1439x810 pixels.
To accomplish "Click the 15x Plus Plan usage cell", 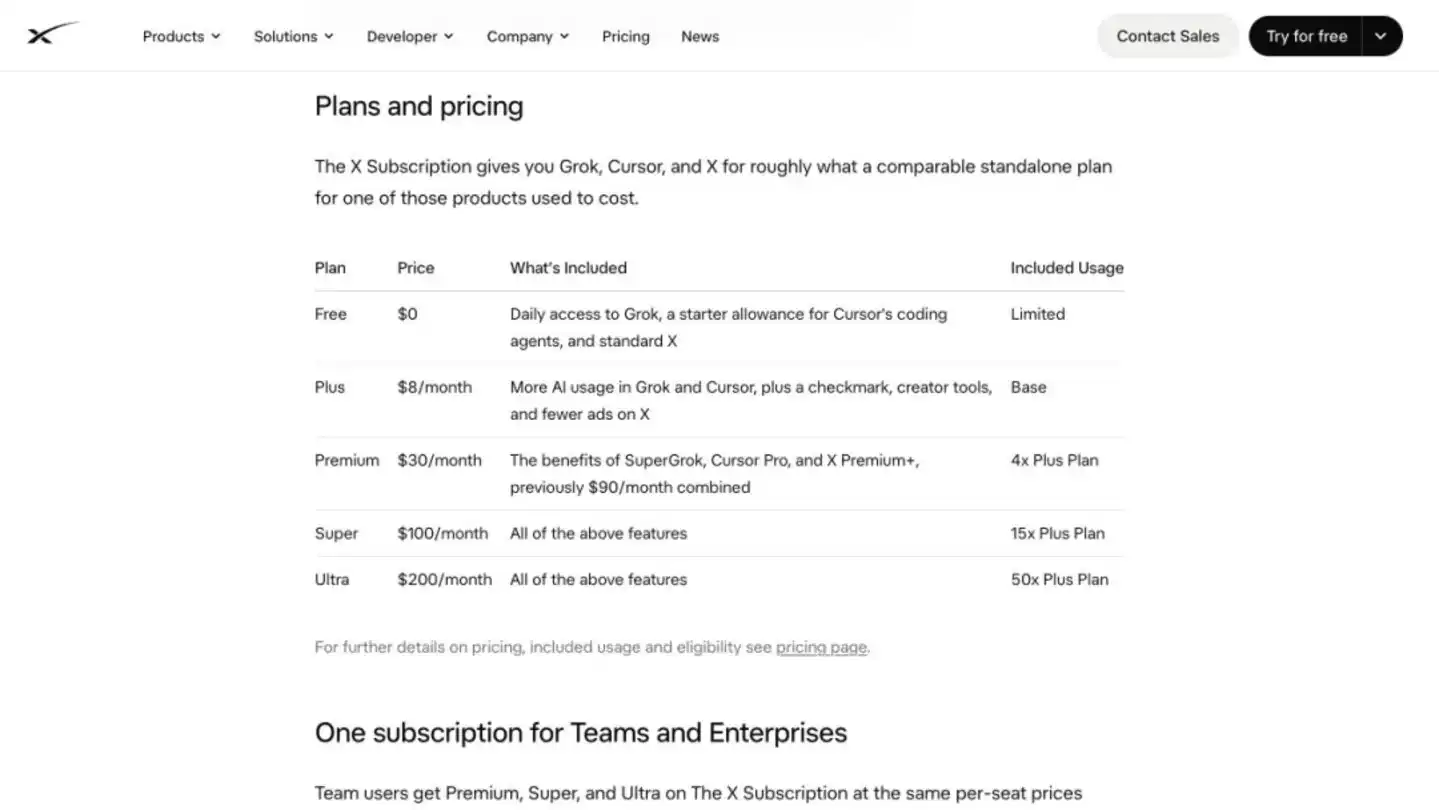I will coord(1058,533).
